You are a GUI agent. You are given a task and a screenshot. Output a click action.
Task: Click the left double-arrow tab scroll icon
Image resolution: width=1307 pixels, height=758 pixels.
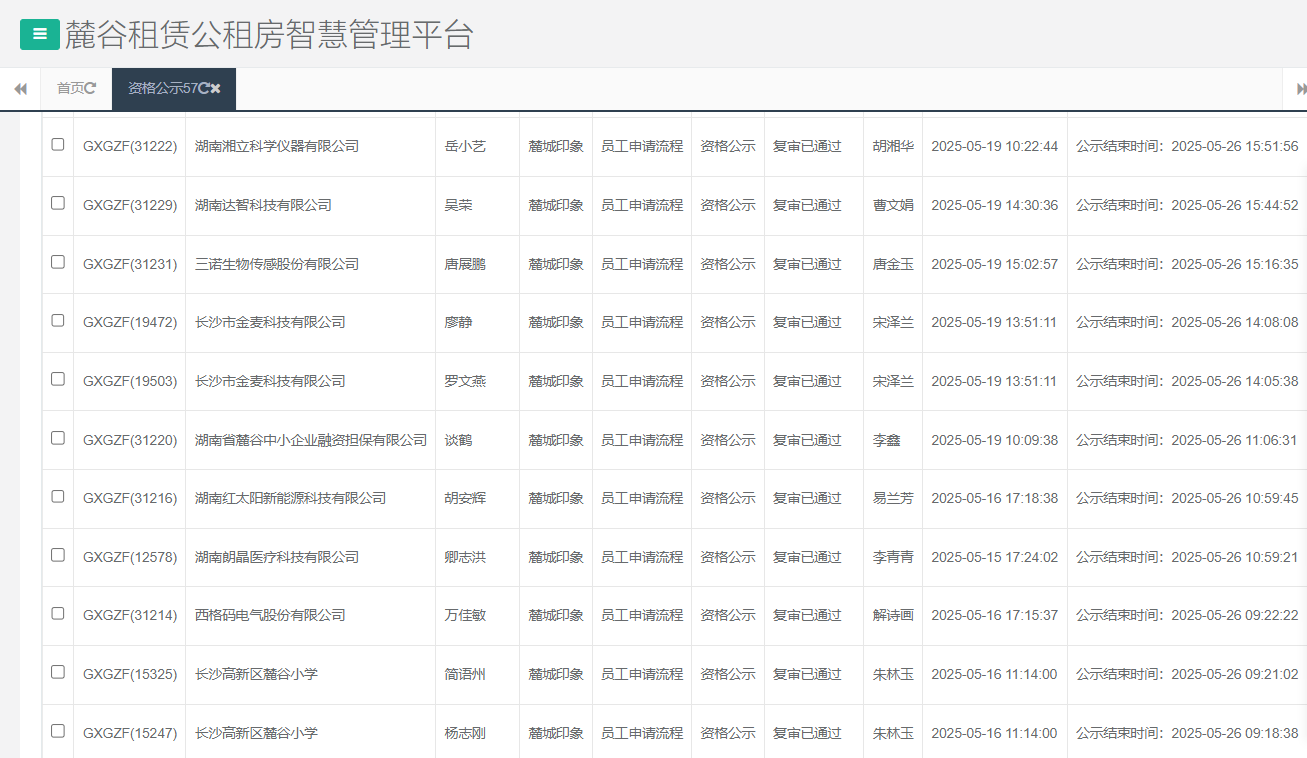[20, 88]
